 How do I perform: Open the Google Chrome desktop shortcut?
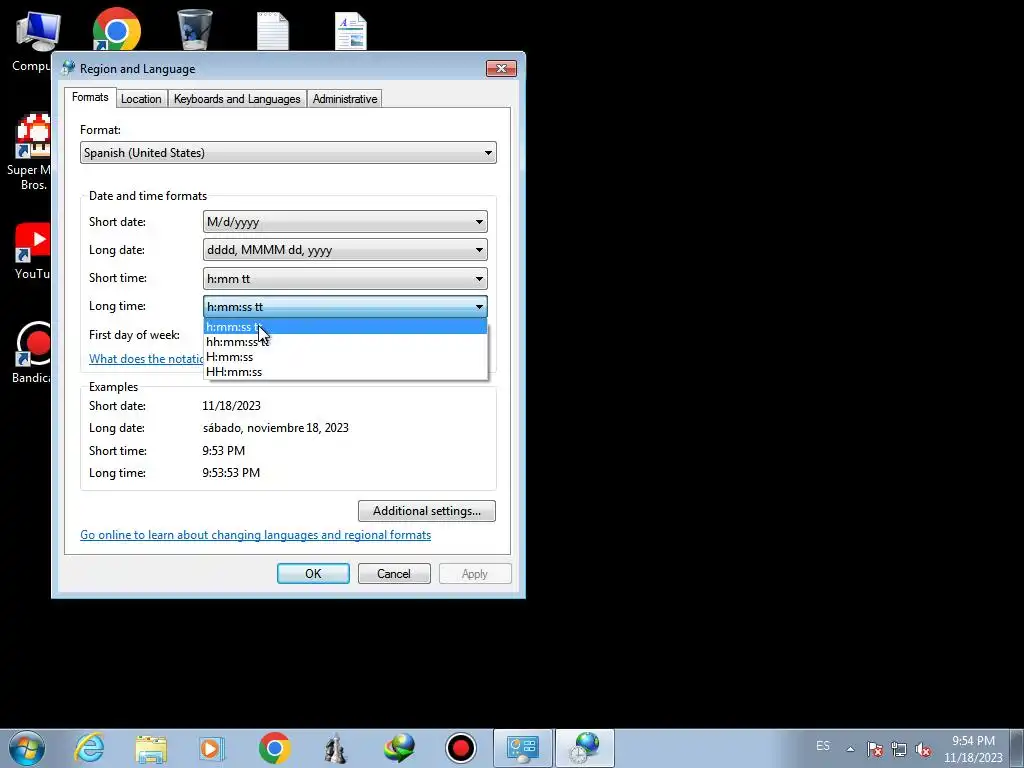117,29
